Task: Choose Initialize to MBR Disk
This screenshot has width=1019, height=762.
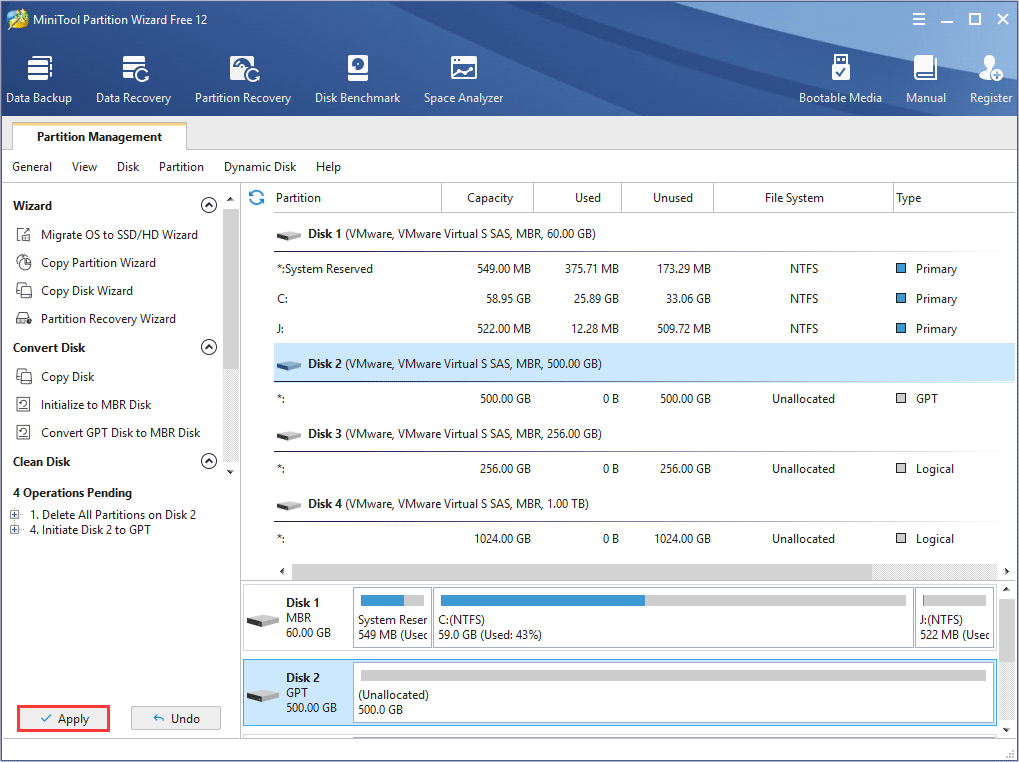Action: [96, 405]
